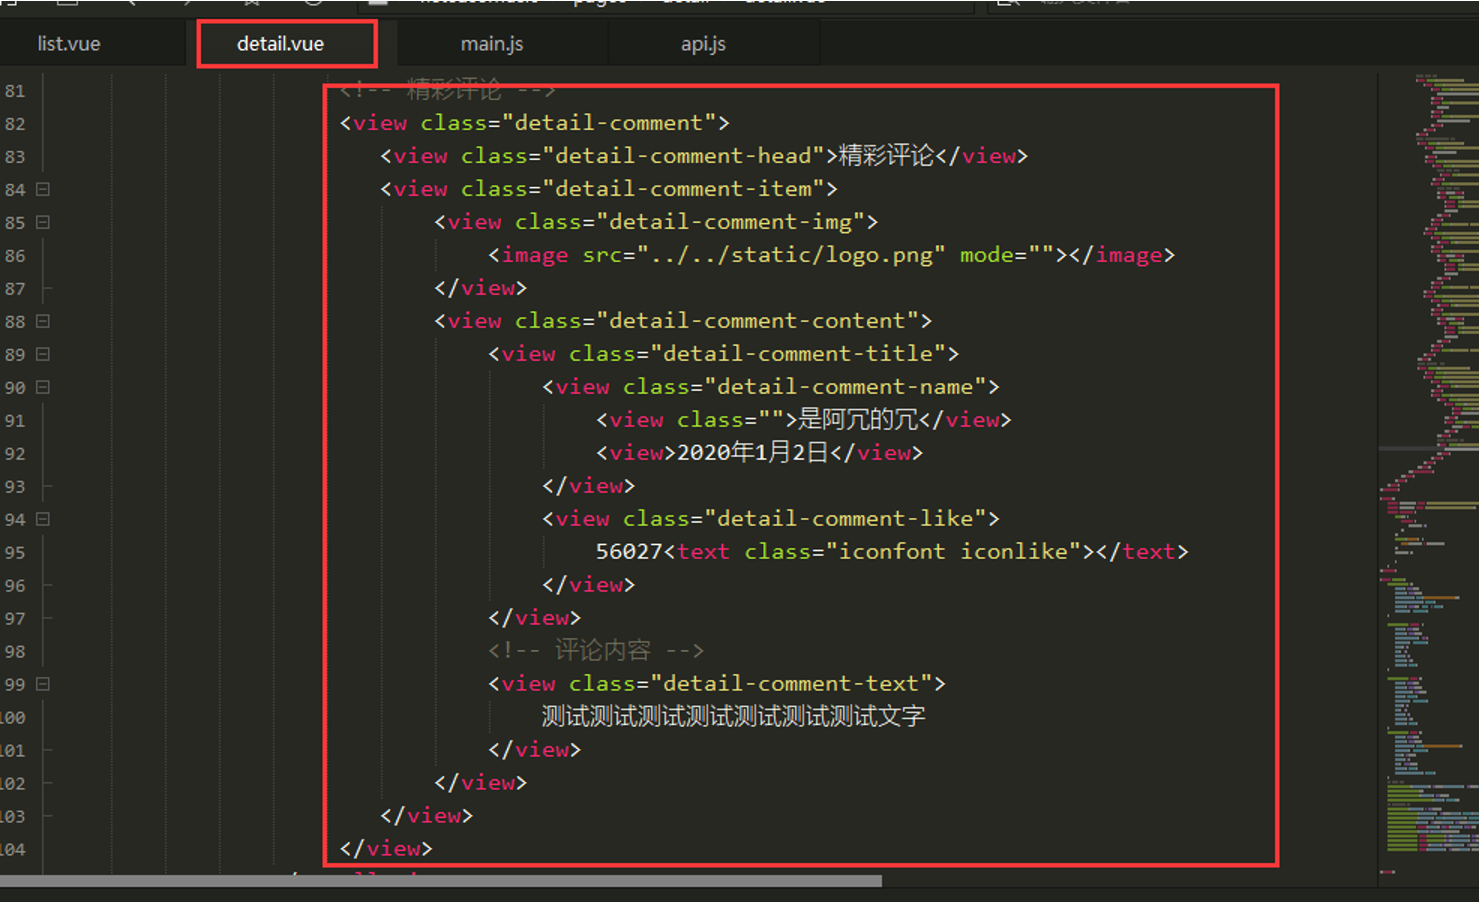Click the "detail-comment-head" class value
1479x902 pixels.
coord(683,156)
